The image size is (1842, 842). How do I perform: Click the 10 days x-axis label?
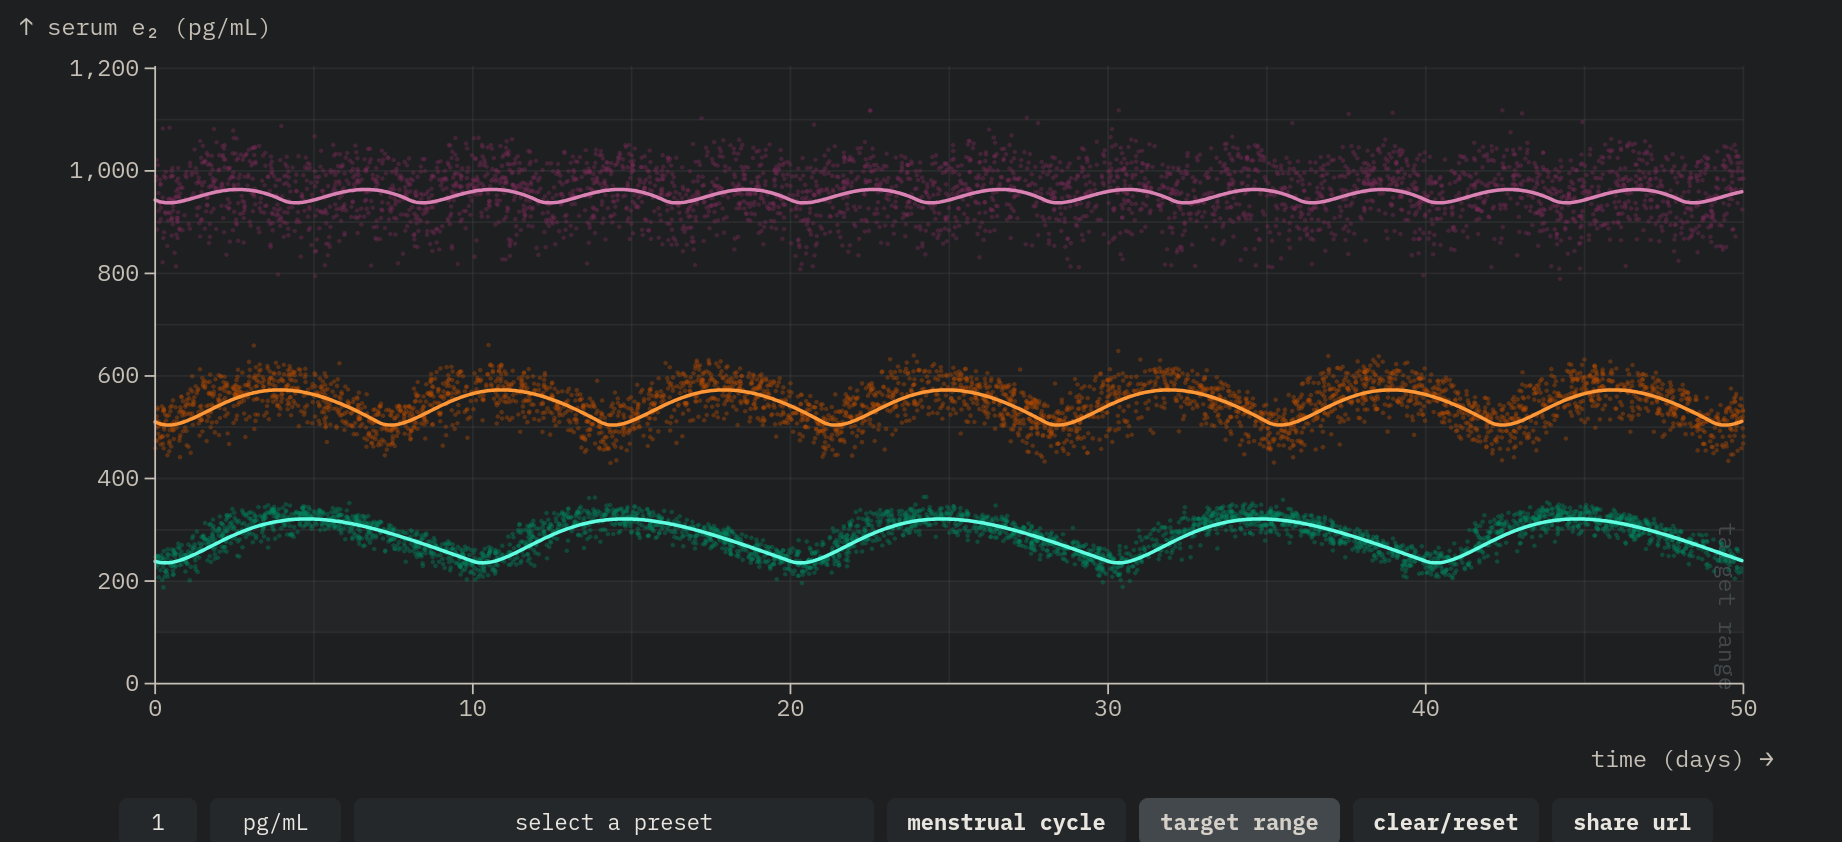pos(473,709)
